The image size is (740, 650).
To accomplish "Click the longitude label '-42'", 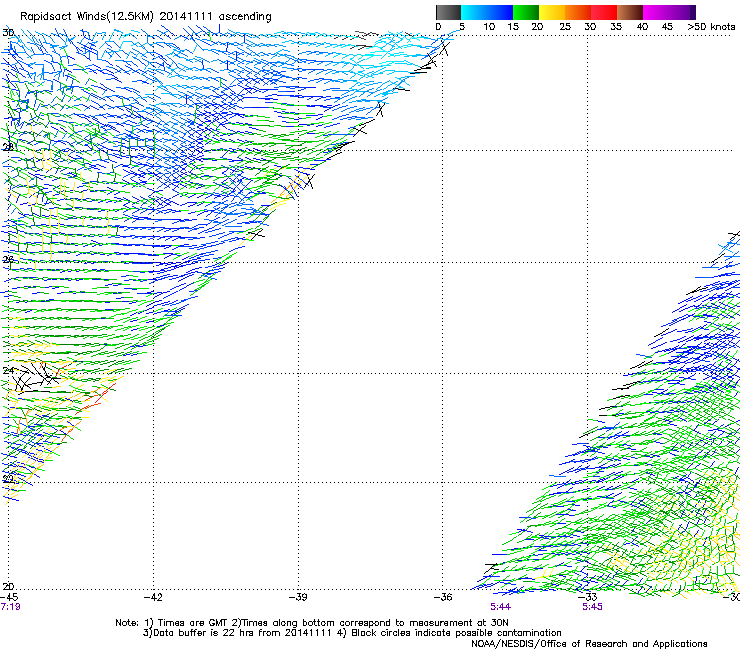I will click(153, 597).
